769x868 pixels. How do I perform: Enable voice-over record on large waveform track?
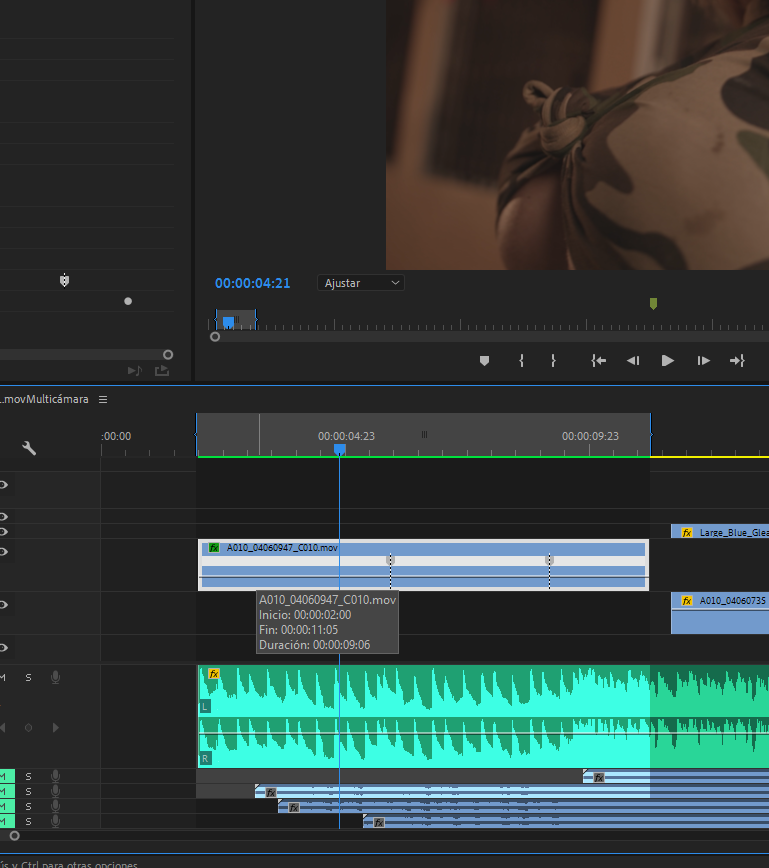(55, 678)
